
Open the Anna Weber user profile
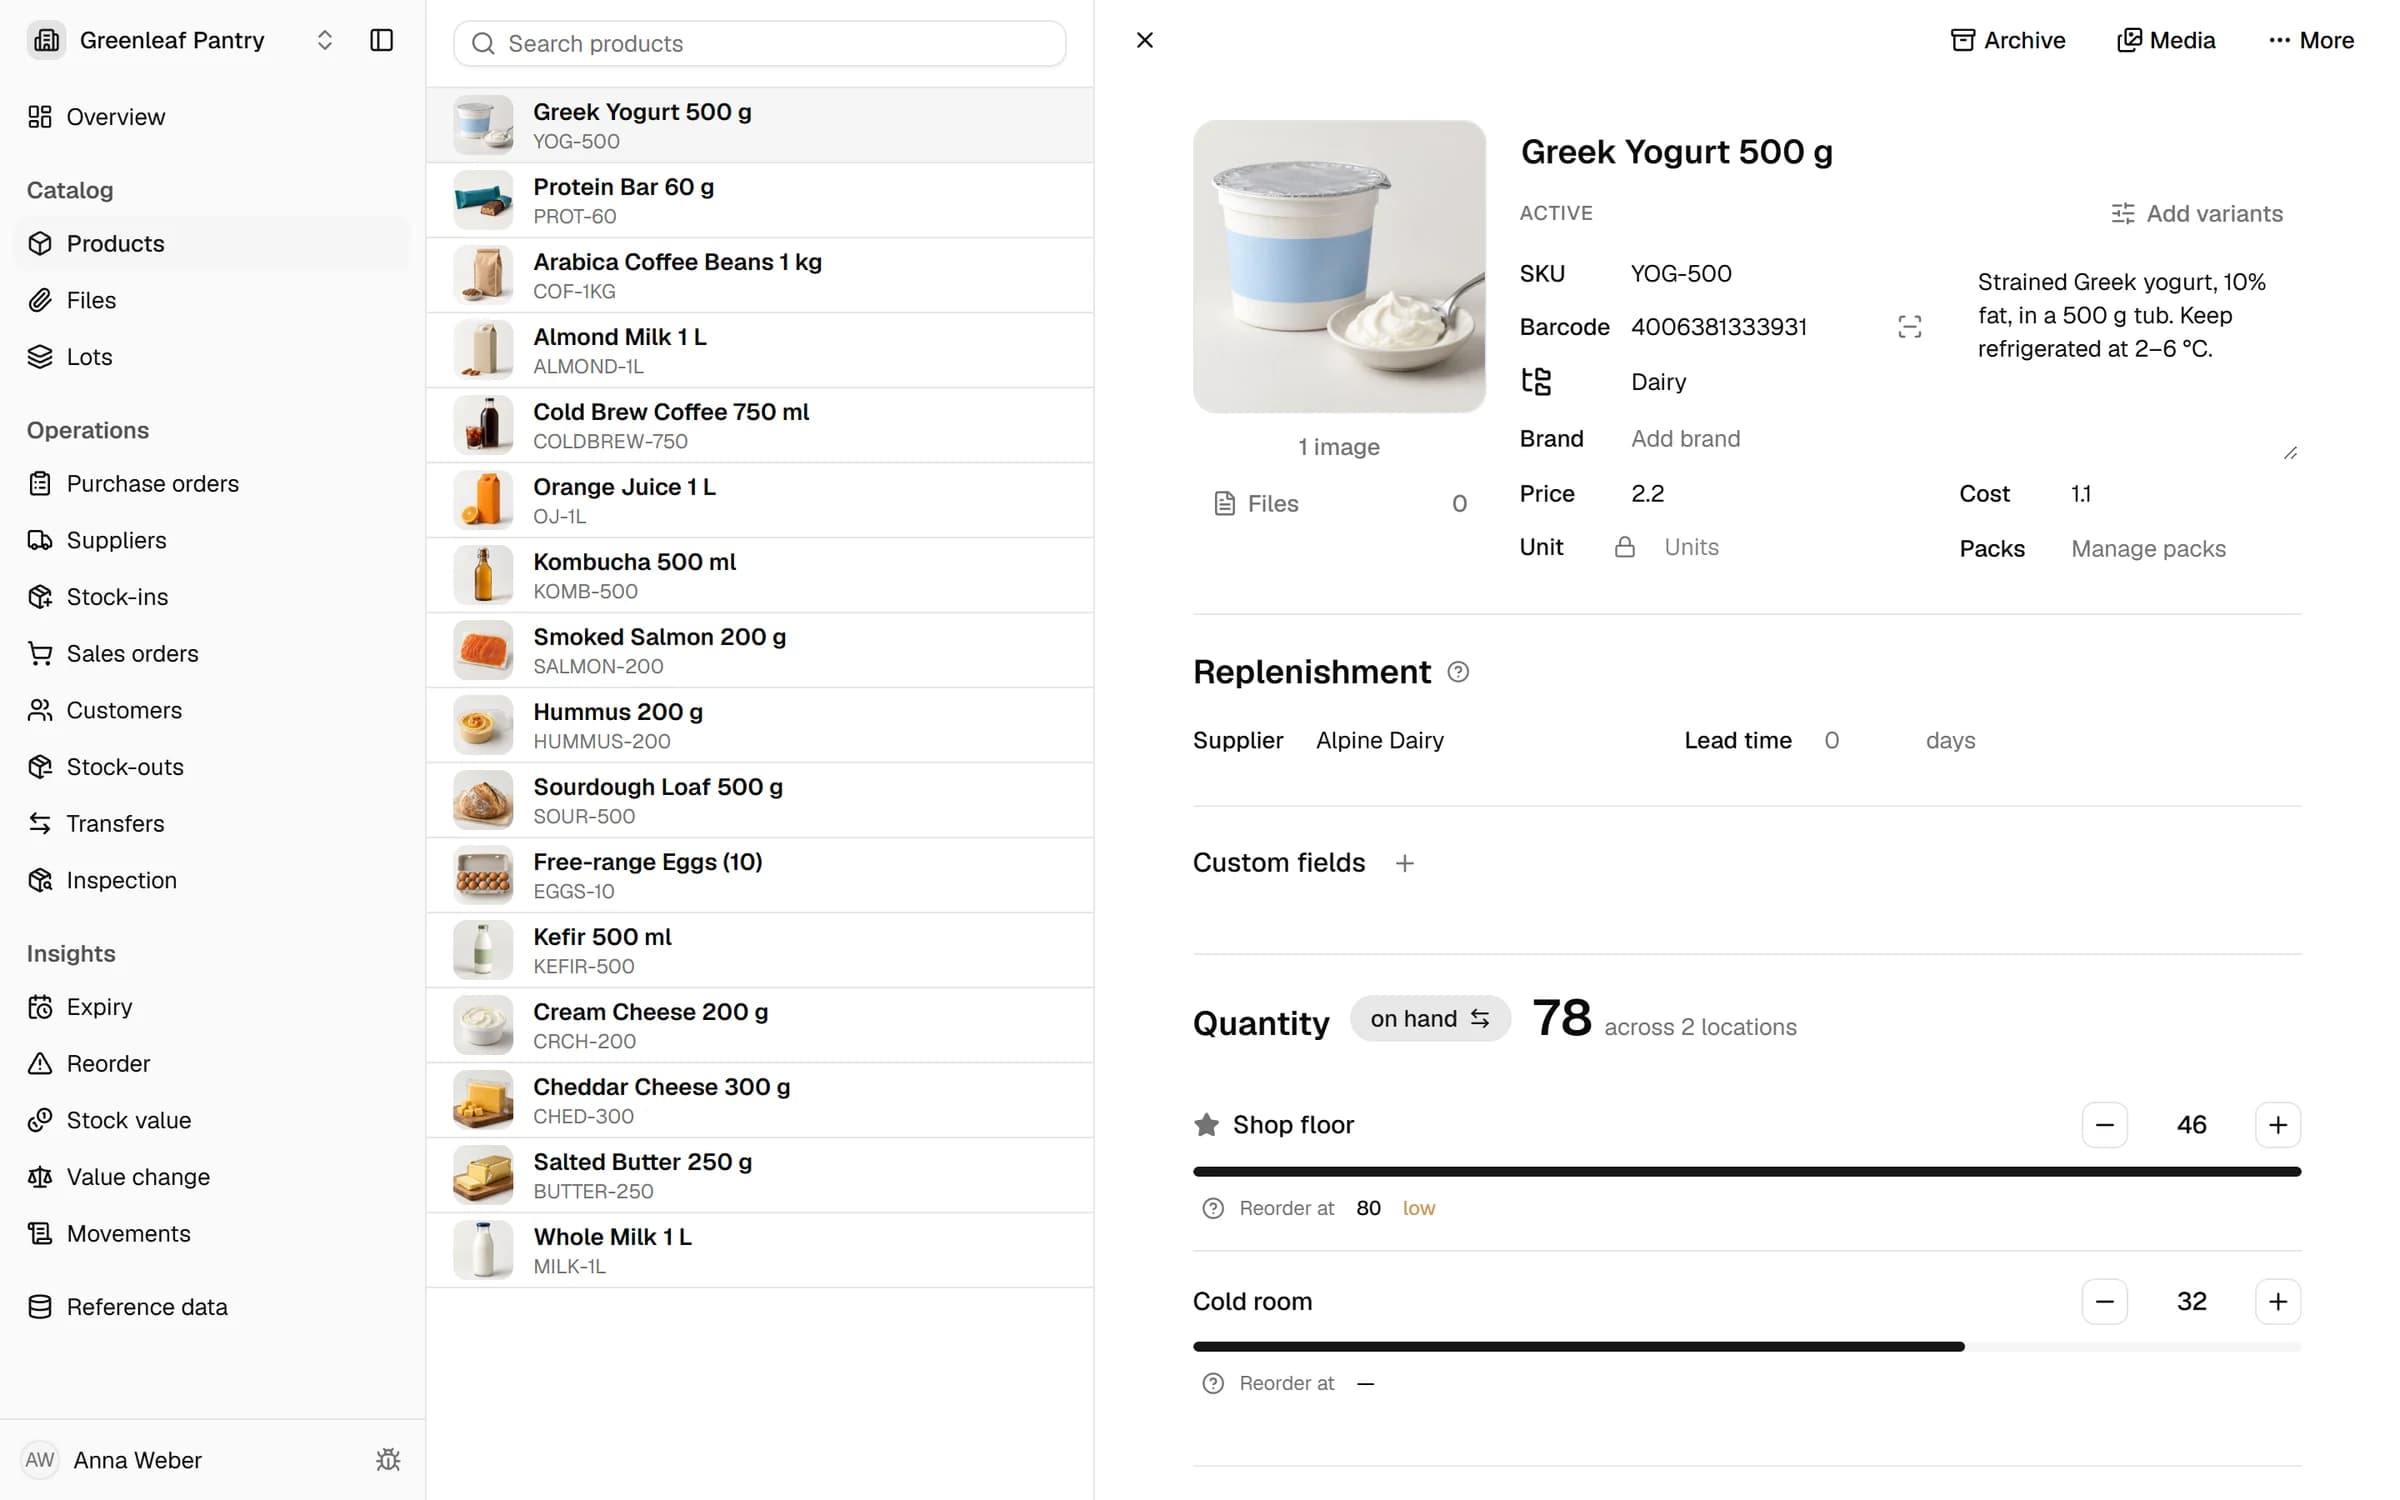point(112,1460)
